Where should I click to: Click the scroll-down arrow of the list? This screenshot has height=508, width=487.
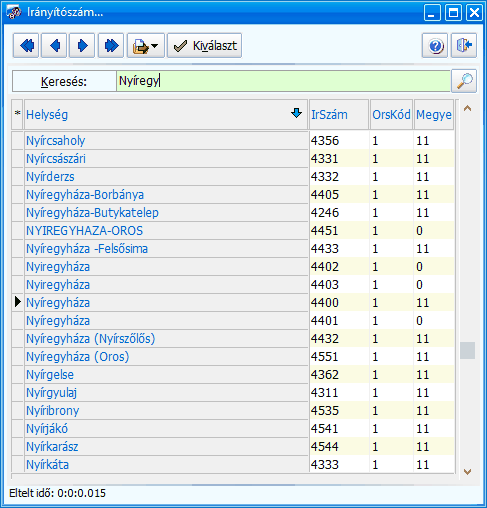coord(467,471)
